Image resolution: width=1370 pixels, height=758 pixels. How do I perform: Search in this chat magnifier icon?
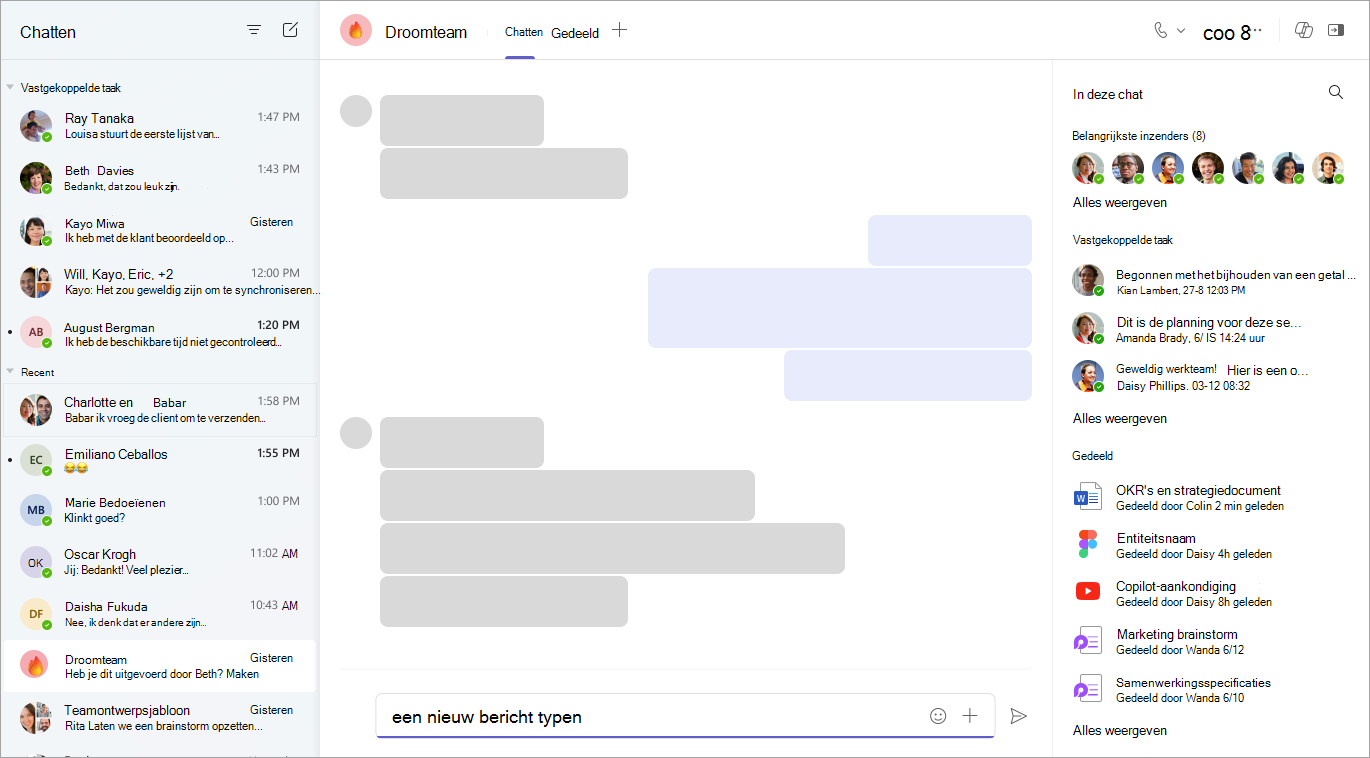click(1336, 92)
